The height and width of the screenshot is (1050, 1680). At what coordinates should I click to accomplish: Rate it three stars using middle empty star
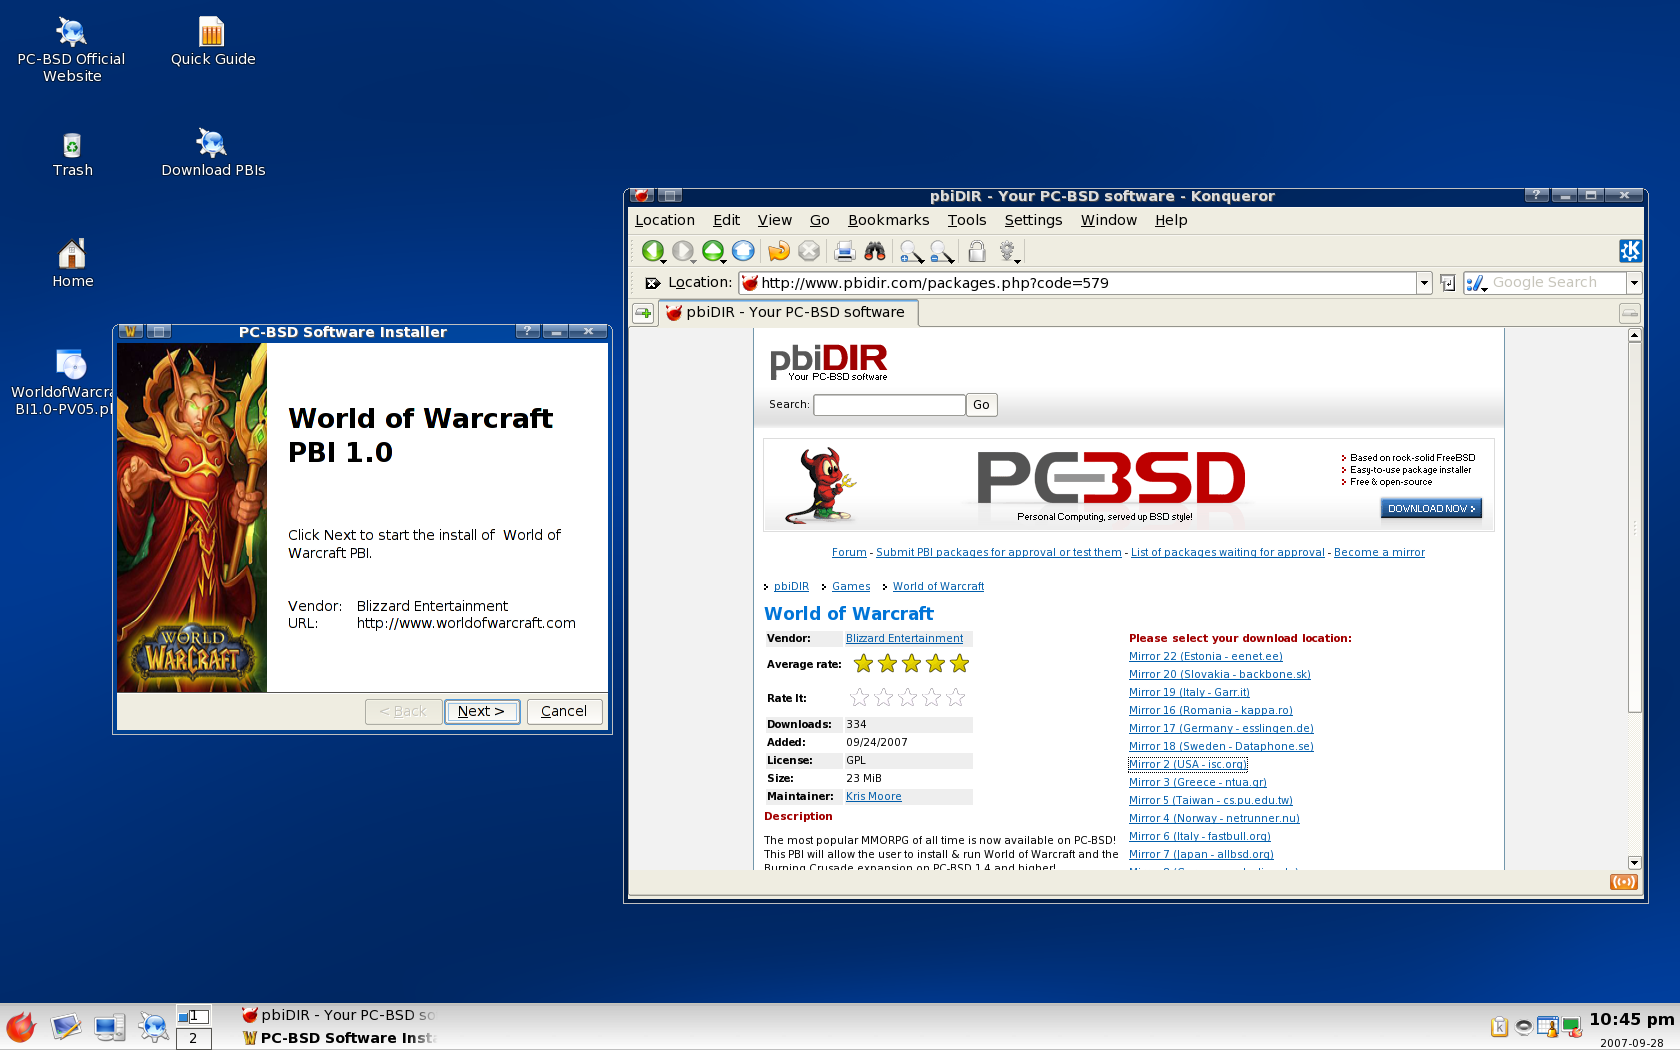tap(908, 697)
